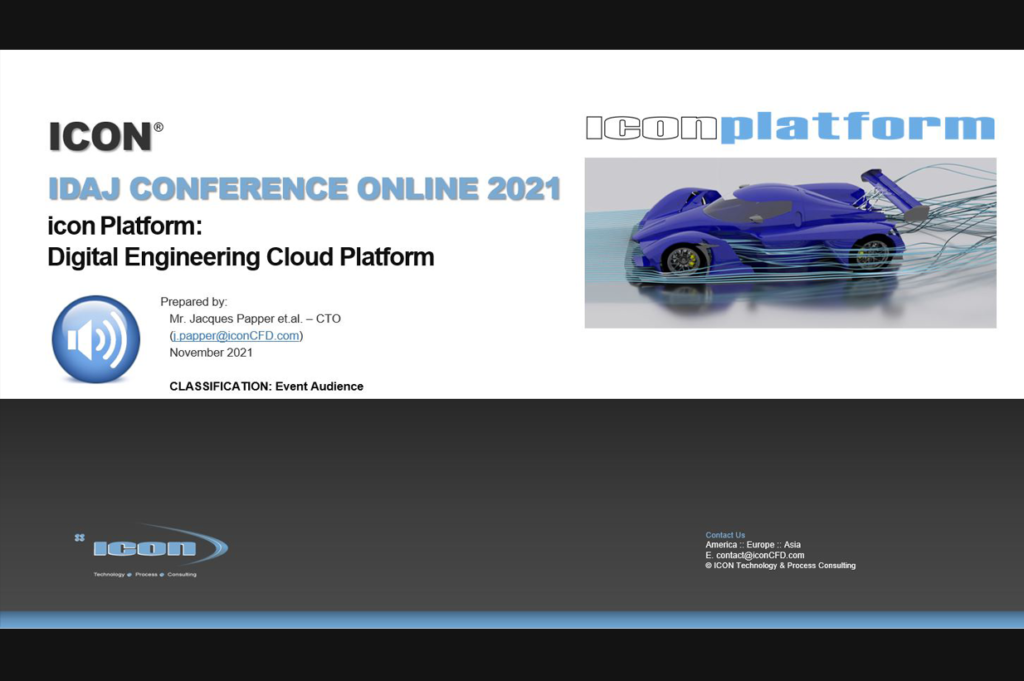
Task: Click the iconplatform logo at top right
Action: tap(789, 127)
